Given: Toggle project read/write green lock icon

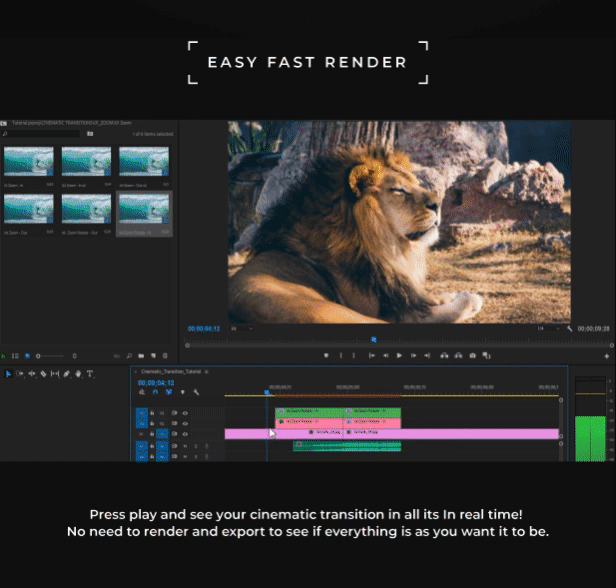Looking at the screenshot, I should pyautogui.click(x=3, y=356).
